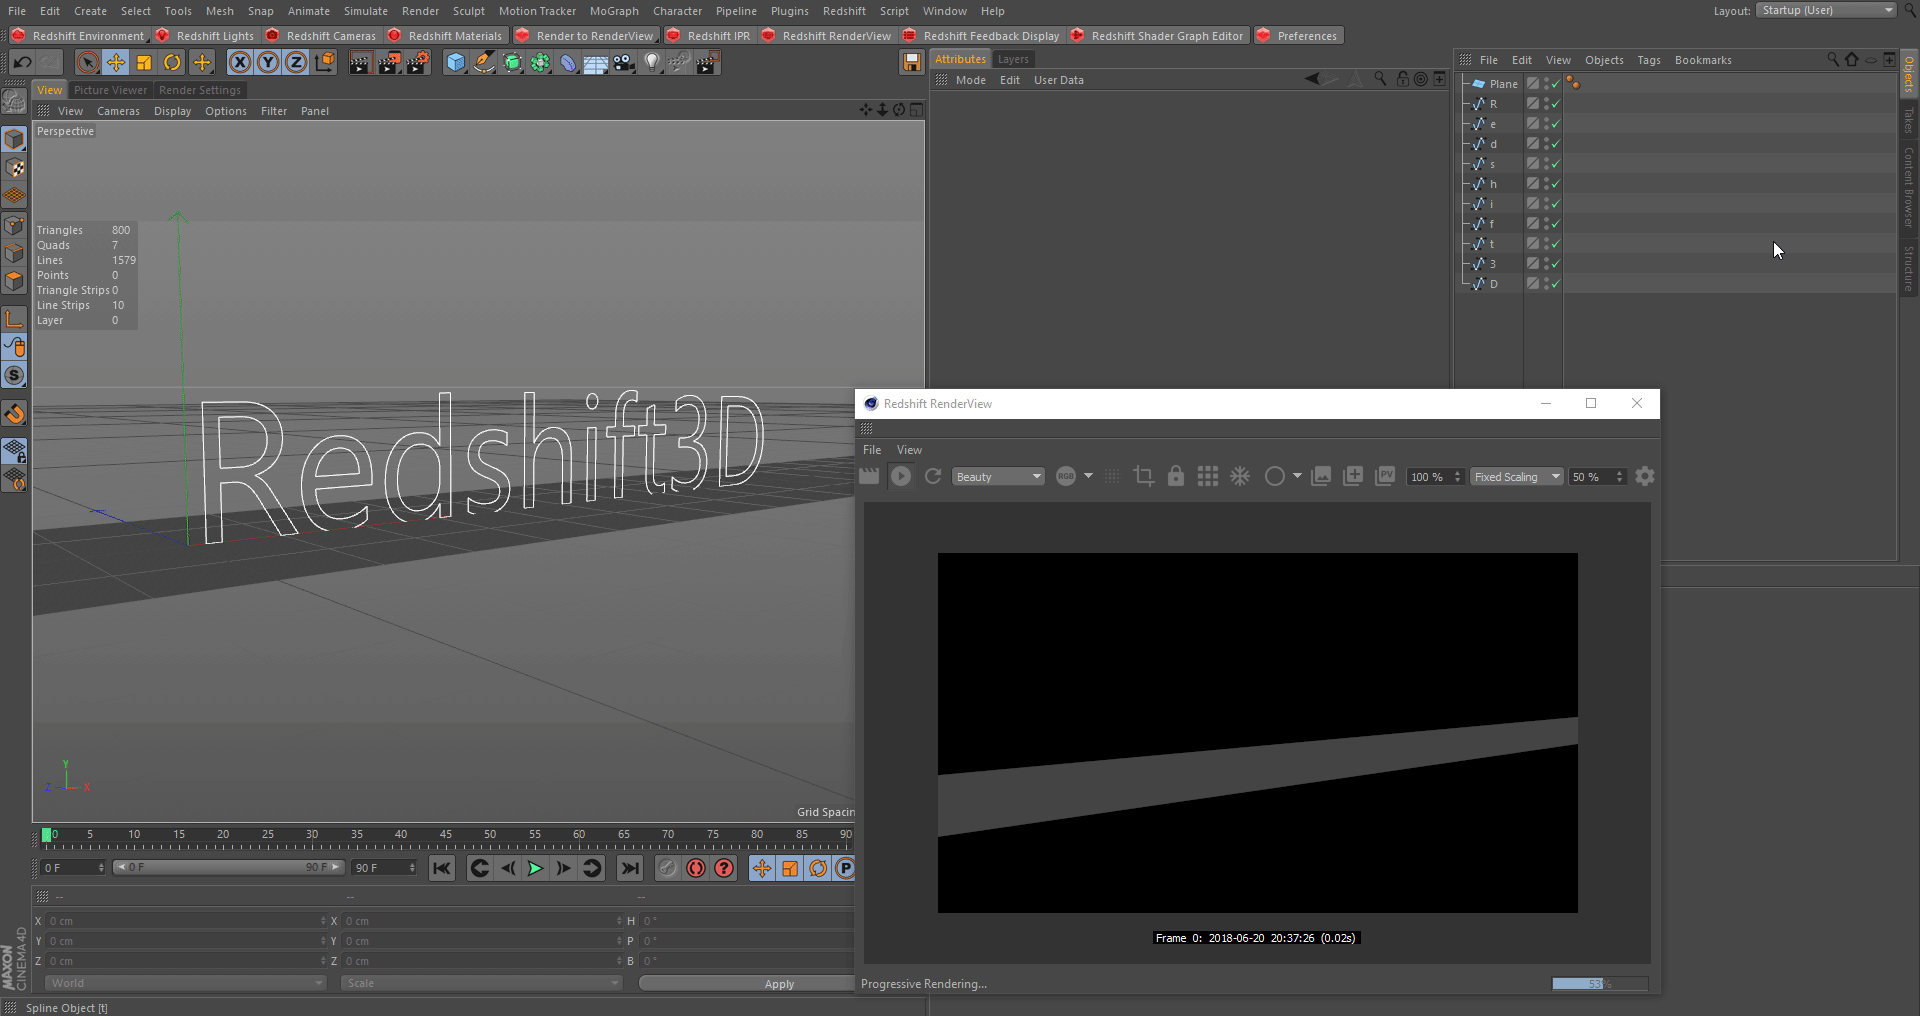
Task: Open the Fixed Scaling dropdown
Action: coord(1516,477)
